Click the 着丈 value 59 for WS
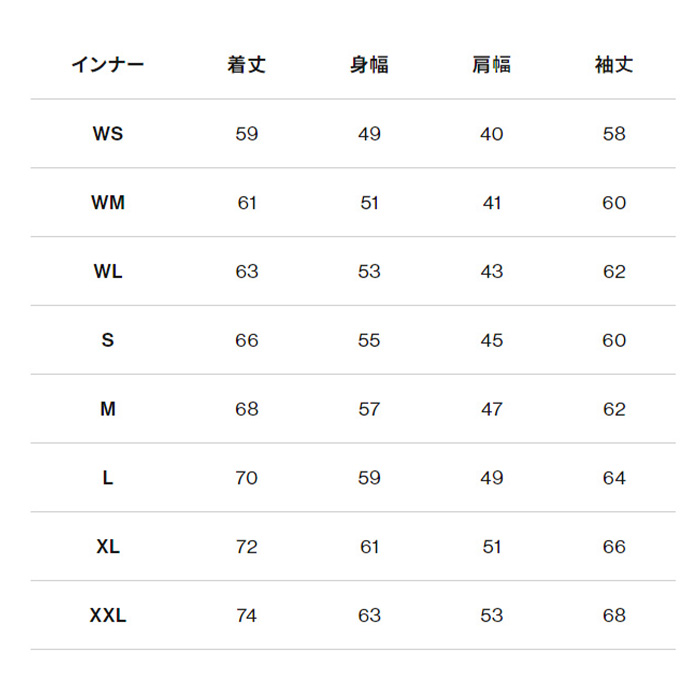The width and height of the screenshot is (700, 700). pos(247,133)
